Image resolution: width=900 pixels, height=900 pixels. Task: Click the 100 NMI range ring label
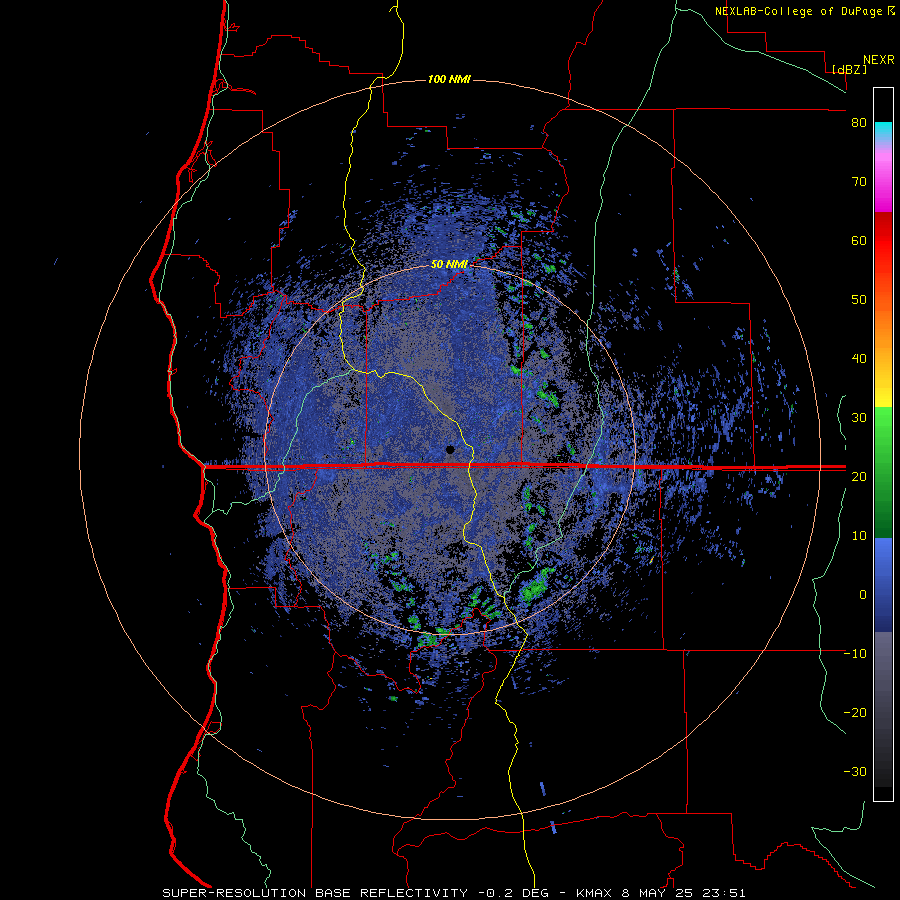point(449,79)
